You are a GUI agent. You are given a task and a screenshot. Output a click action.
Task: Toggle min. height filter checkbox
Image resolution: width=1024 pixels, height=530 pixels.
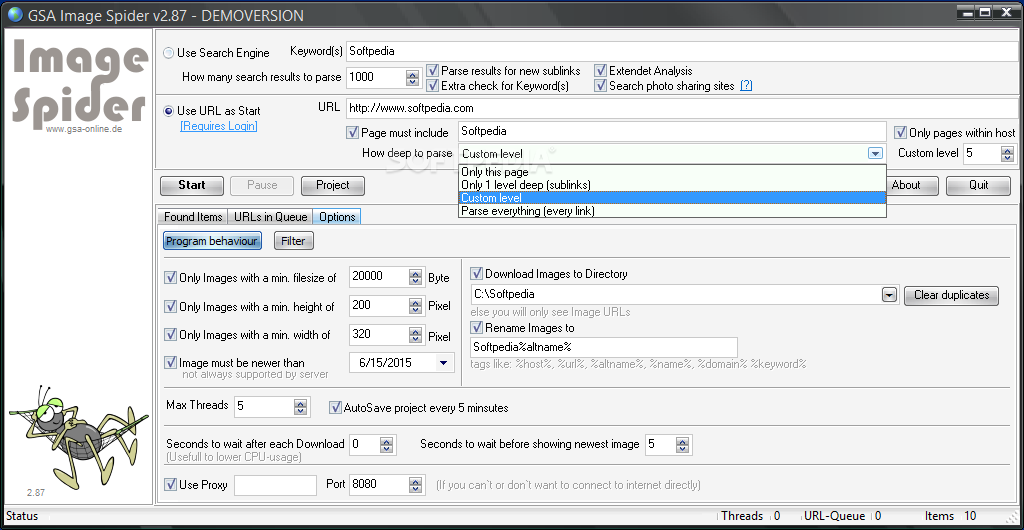click(170, 306)
